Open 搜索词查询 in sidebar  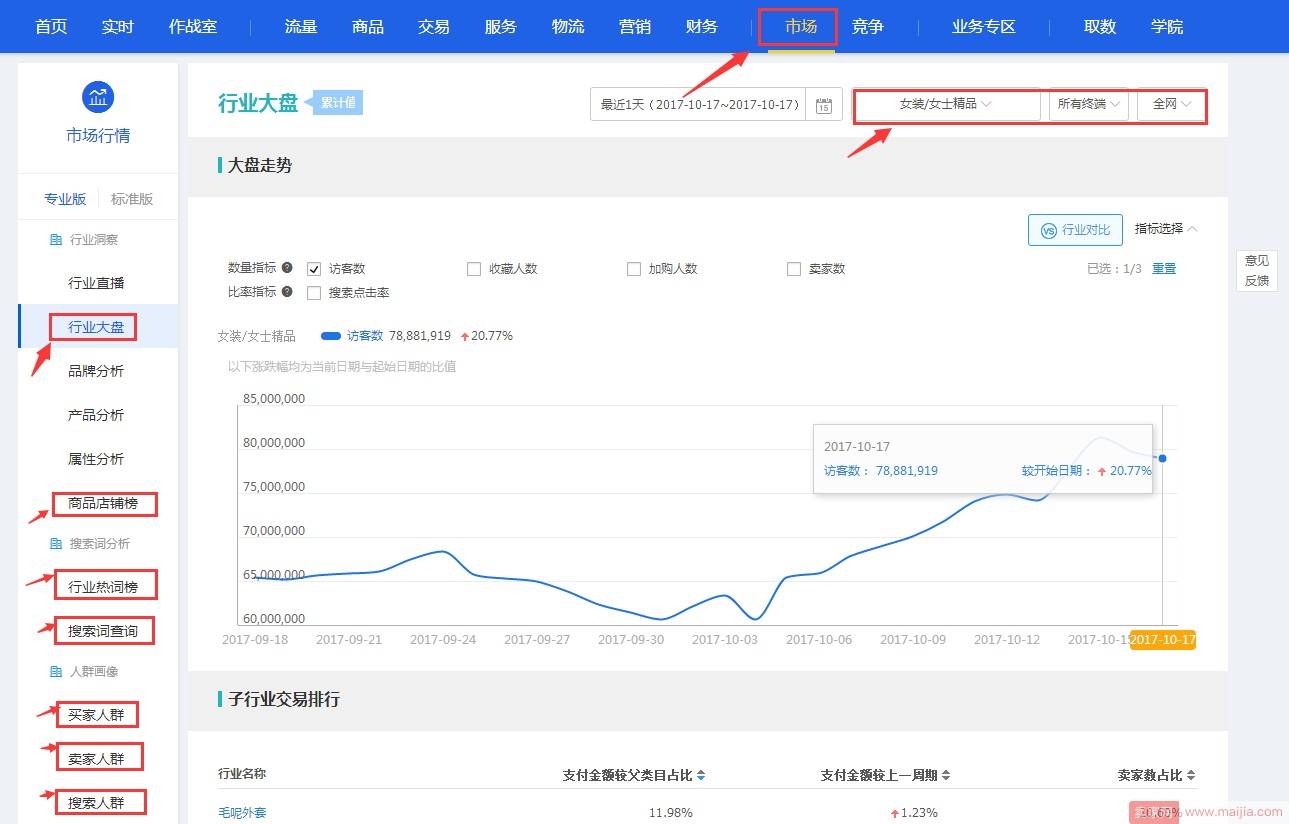103,631
